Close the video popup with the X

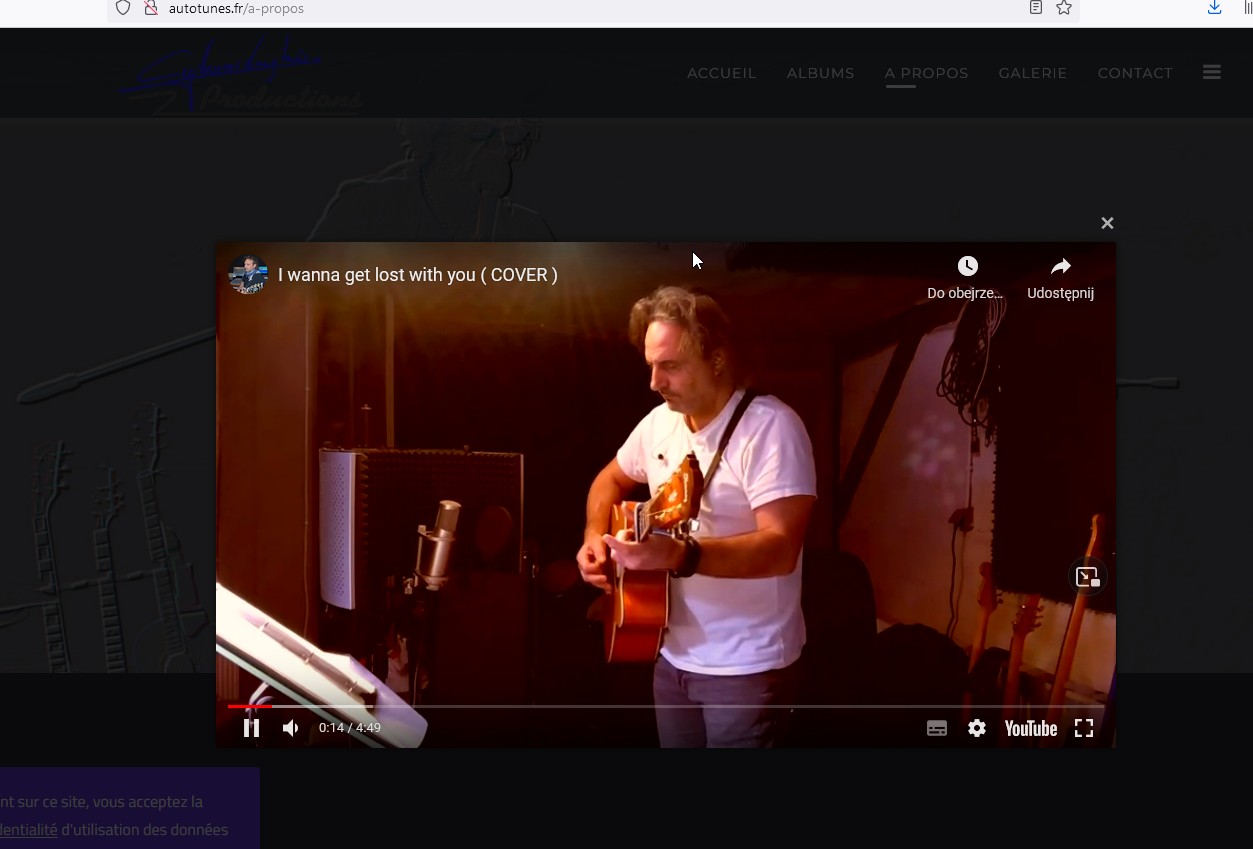tap(1107, 223)
